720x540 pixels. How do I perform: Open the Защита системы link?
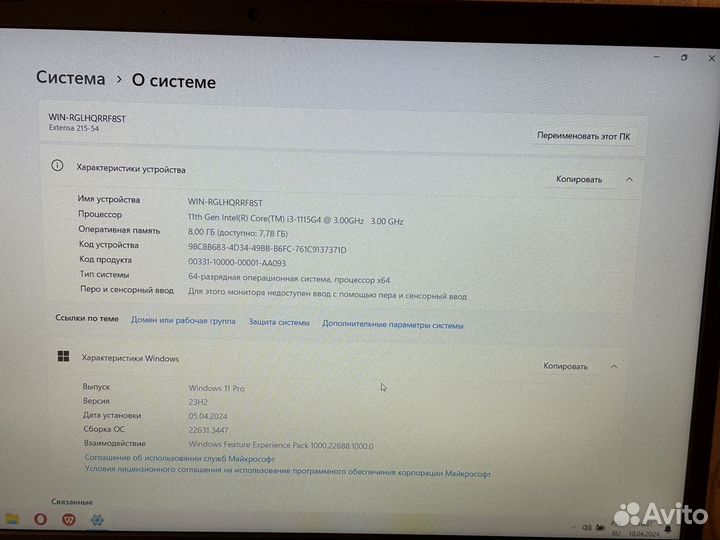tap(279, 322)
